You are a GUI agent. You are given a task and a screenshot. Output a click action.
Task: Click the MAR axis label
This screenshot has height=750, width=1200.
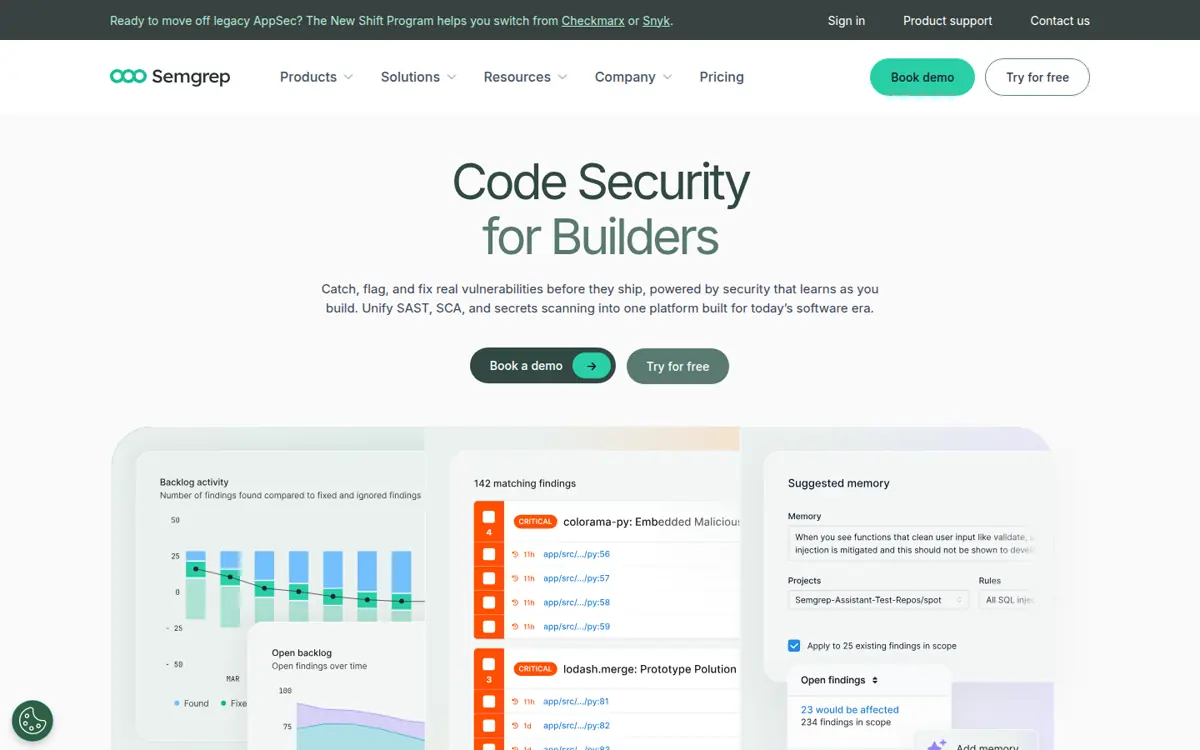(x=232, y=679)
